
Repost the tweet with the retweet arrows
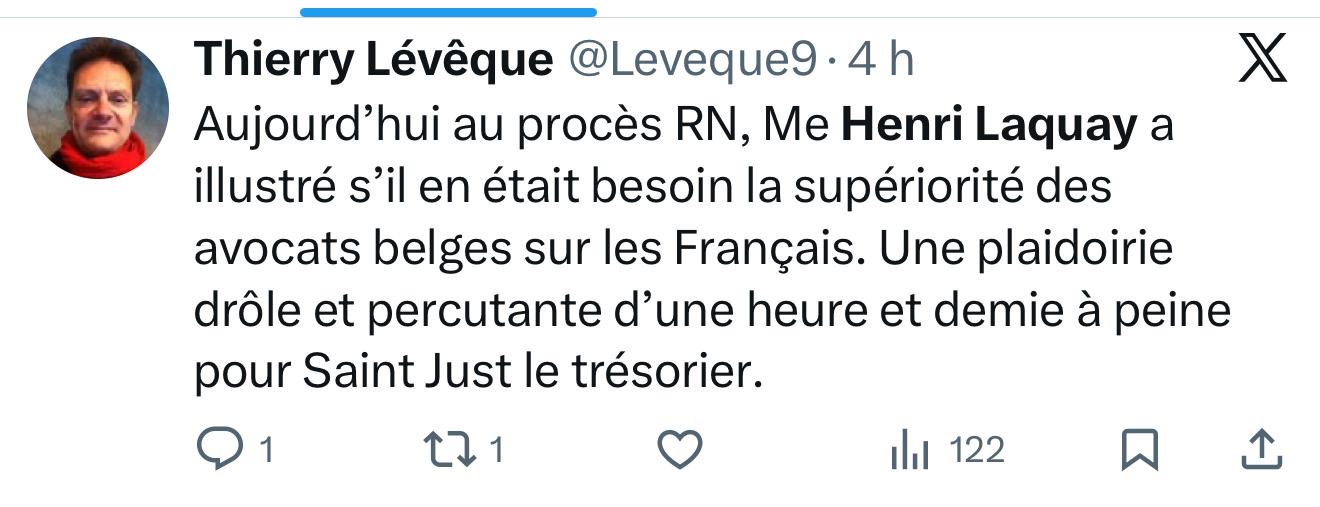449,450
